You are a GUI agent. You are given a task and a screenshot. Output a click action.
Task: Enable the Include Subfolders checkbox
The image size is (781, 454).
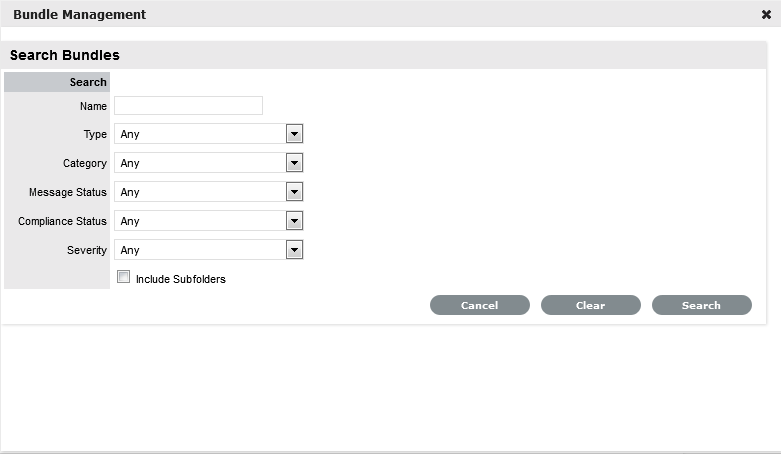(124, 278)
